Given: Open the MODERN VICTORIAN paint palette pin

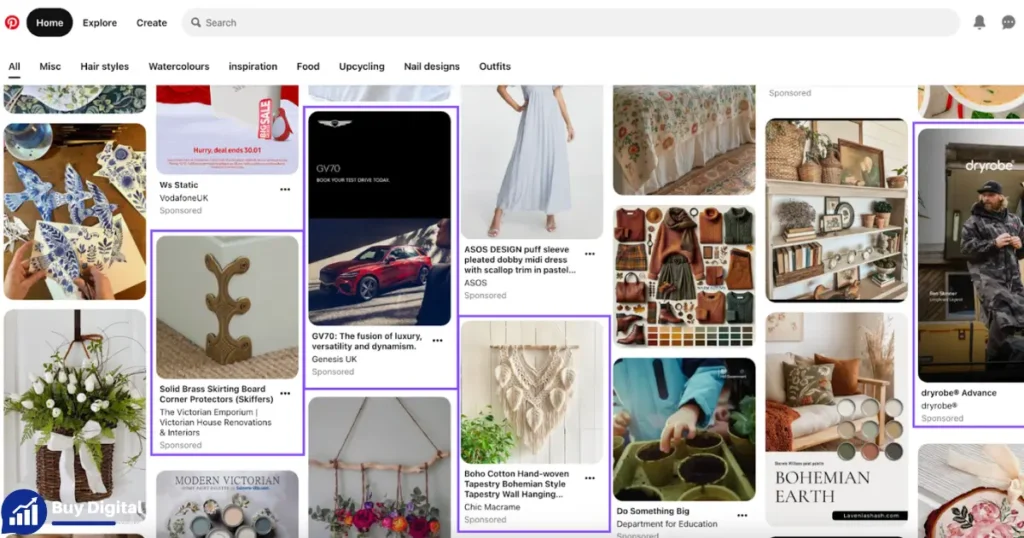Looking at the screenshot, I should click(227, 504).
